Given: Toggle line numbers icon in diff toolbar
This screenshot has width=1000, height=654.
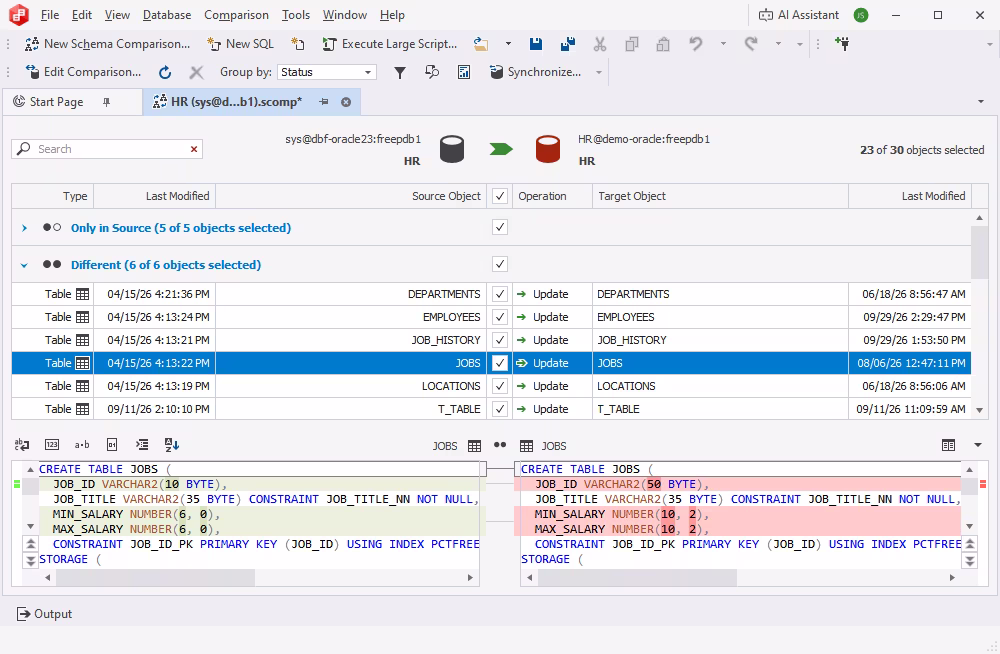Looking at the screenshot, I should [x=52, y=445].
